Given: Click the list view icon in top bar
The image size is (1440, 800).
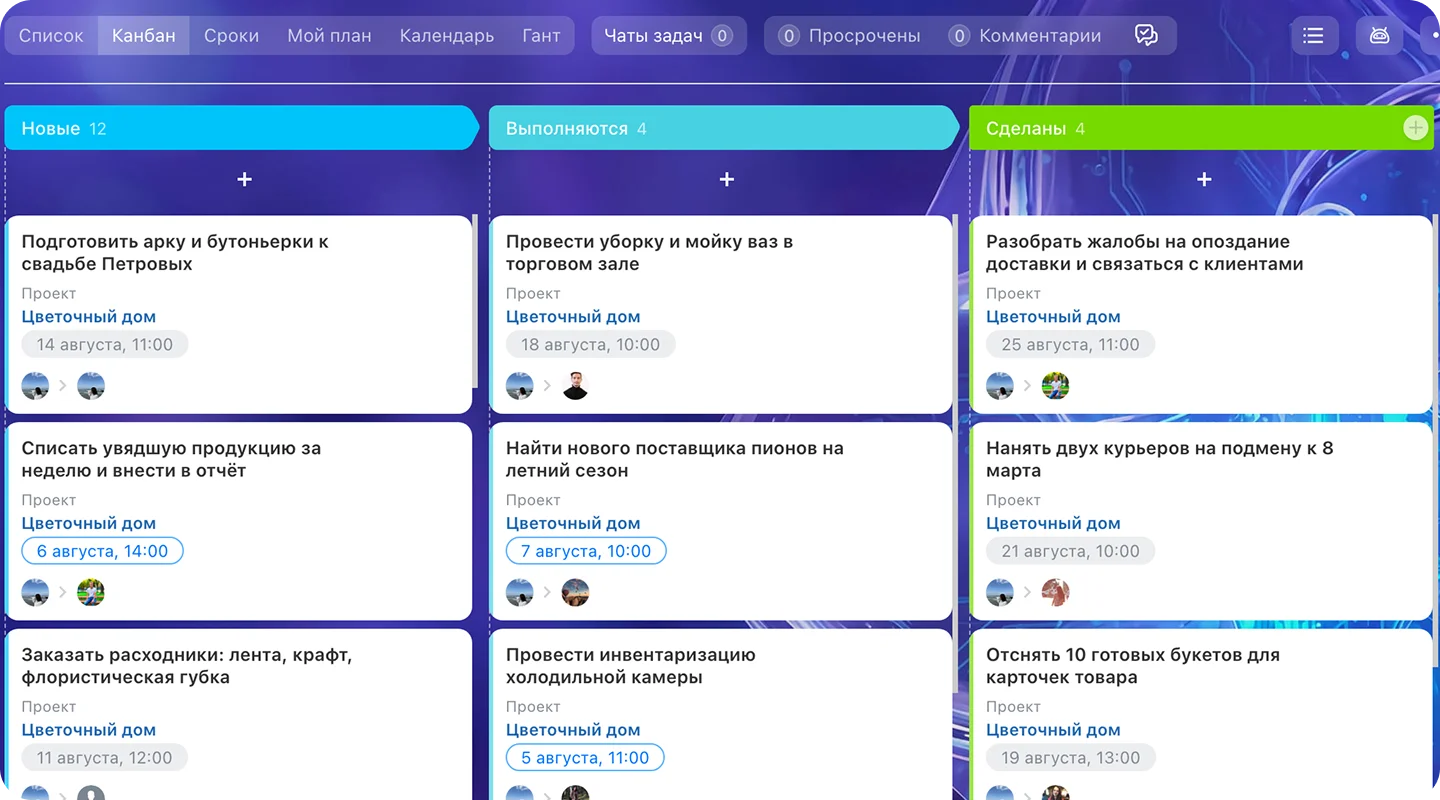Looking at the screenshot, I should point(1314,36).
